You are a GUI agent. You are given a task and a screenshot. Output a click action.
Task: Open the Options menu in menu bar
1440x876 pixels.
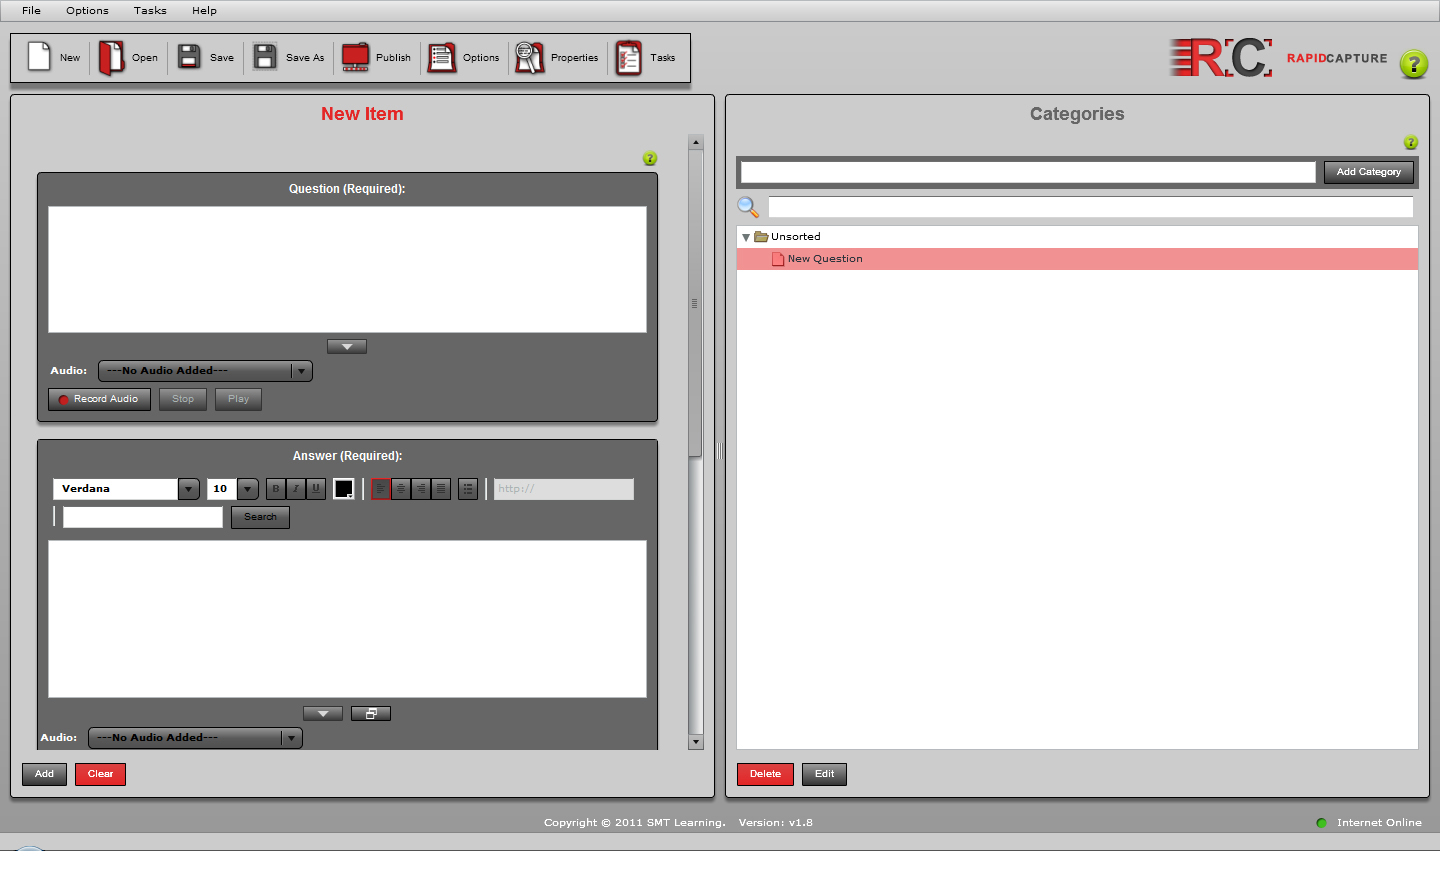87,10
